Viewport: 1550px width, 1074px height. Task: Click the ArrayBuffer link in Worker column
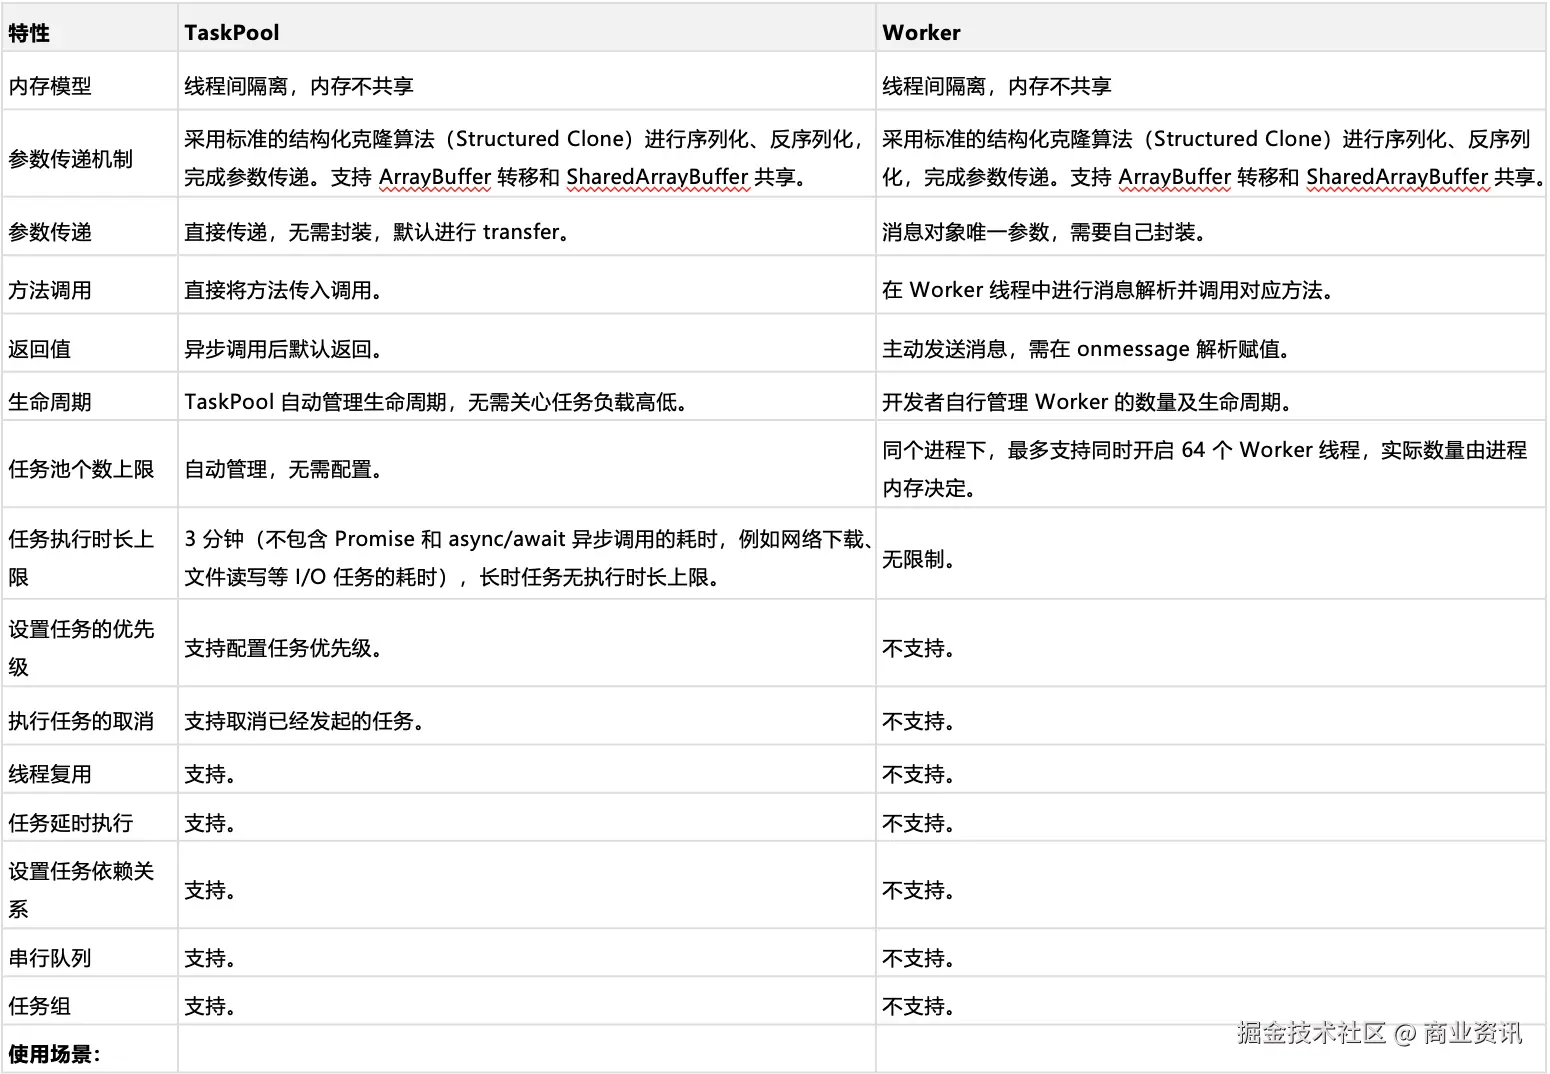click(x=1174, y=176)
